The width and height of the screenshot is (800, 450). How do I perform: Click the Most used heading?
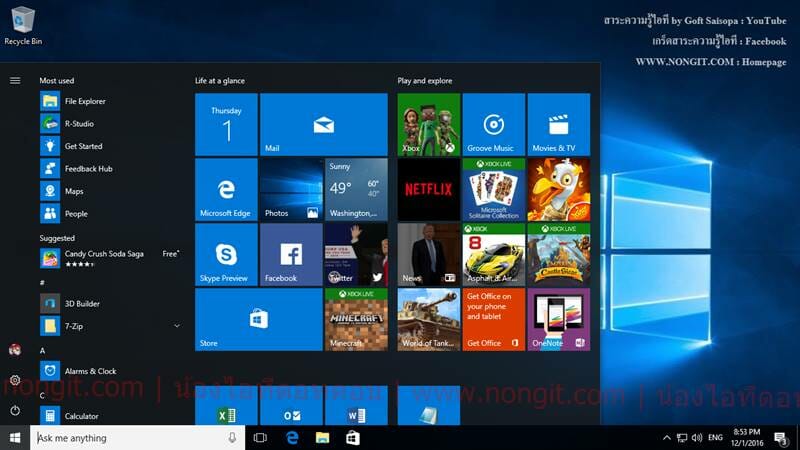click(57, 81)
